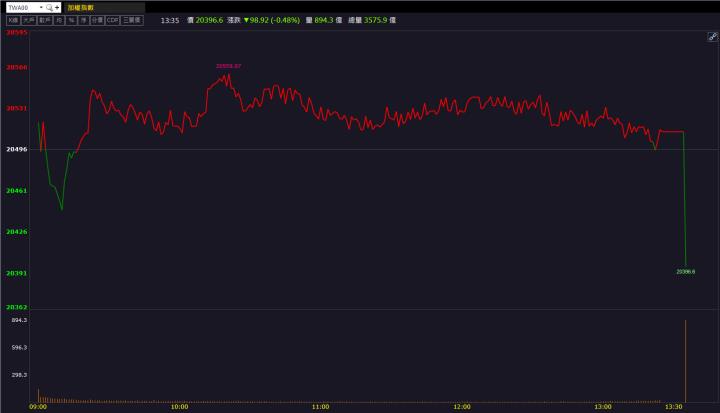This screenshot has width=720, height=413.
Task: Switch the axis to % percentage mode
Action: point(71,19)
